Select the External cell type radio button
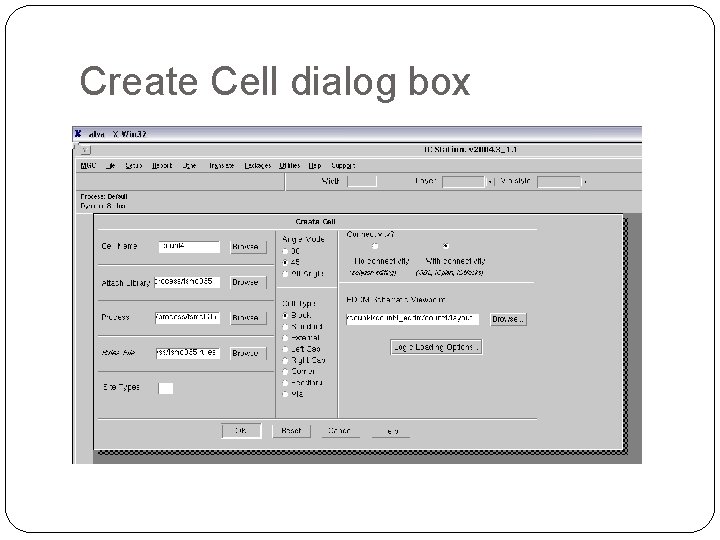Viewport: 720px width, 540px height. point(285,338)
